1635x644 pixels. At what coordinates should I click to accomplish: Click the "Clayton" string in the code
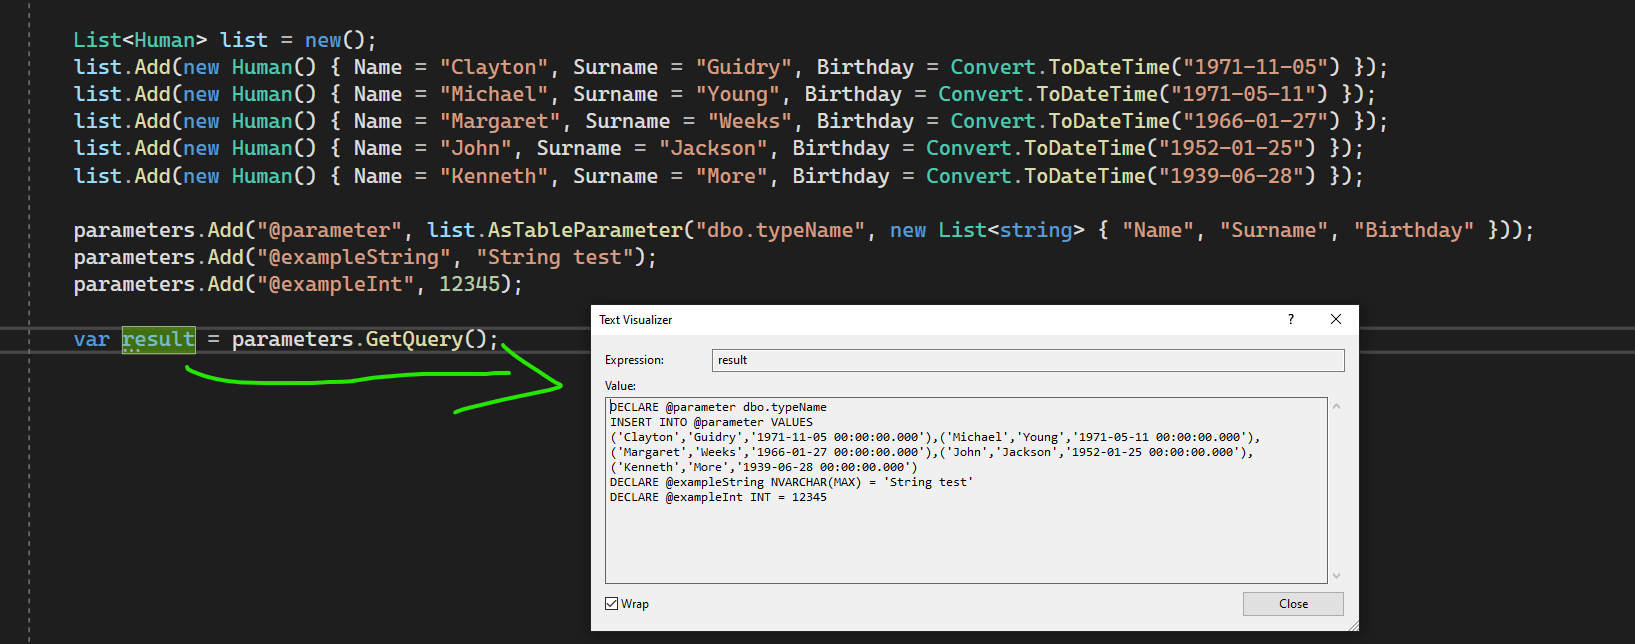tap(494, 67)
